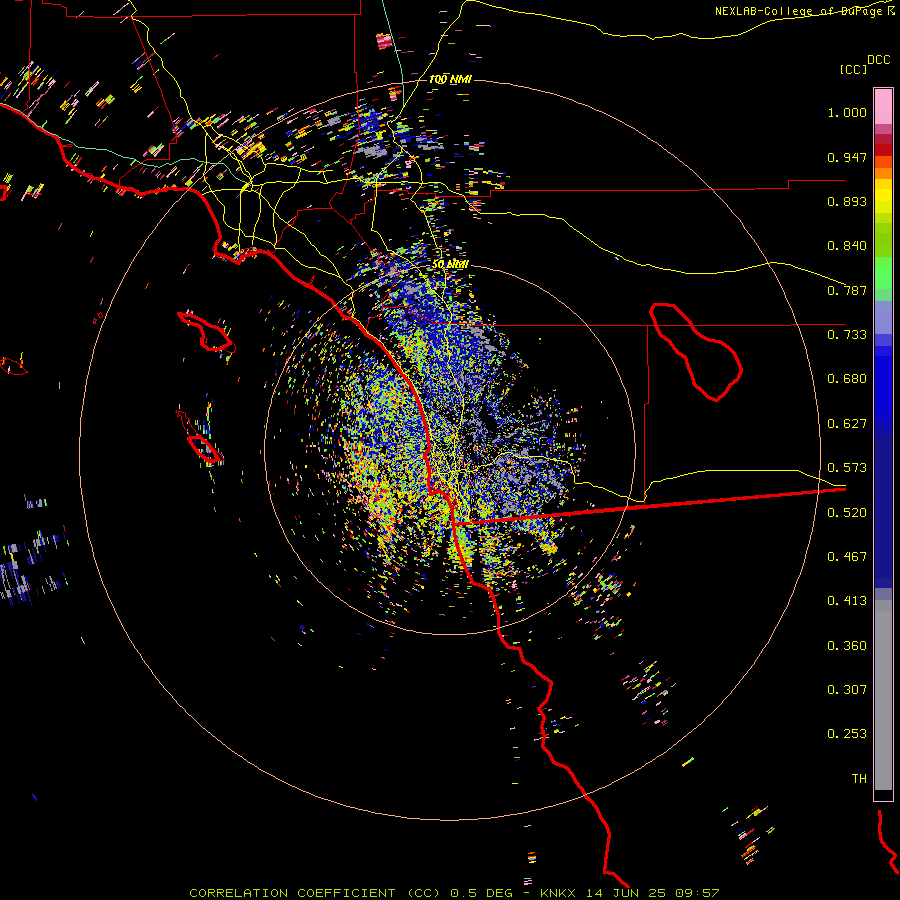Click the DCC product label
900x900 pixels.
click(878, 60)
